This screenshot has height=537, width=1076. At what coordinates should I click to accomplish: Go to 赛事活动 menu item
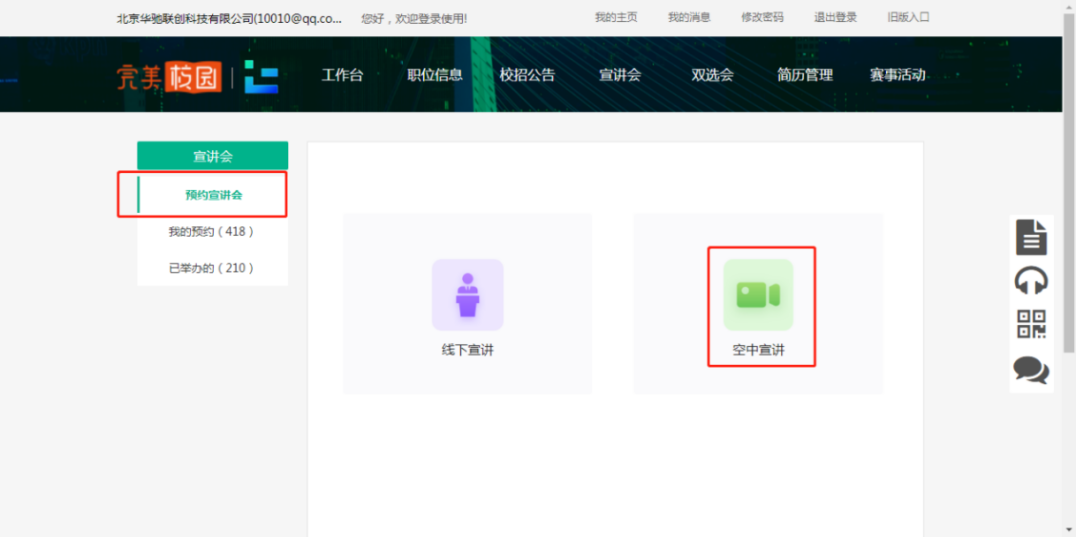point(898,75)
